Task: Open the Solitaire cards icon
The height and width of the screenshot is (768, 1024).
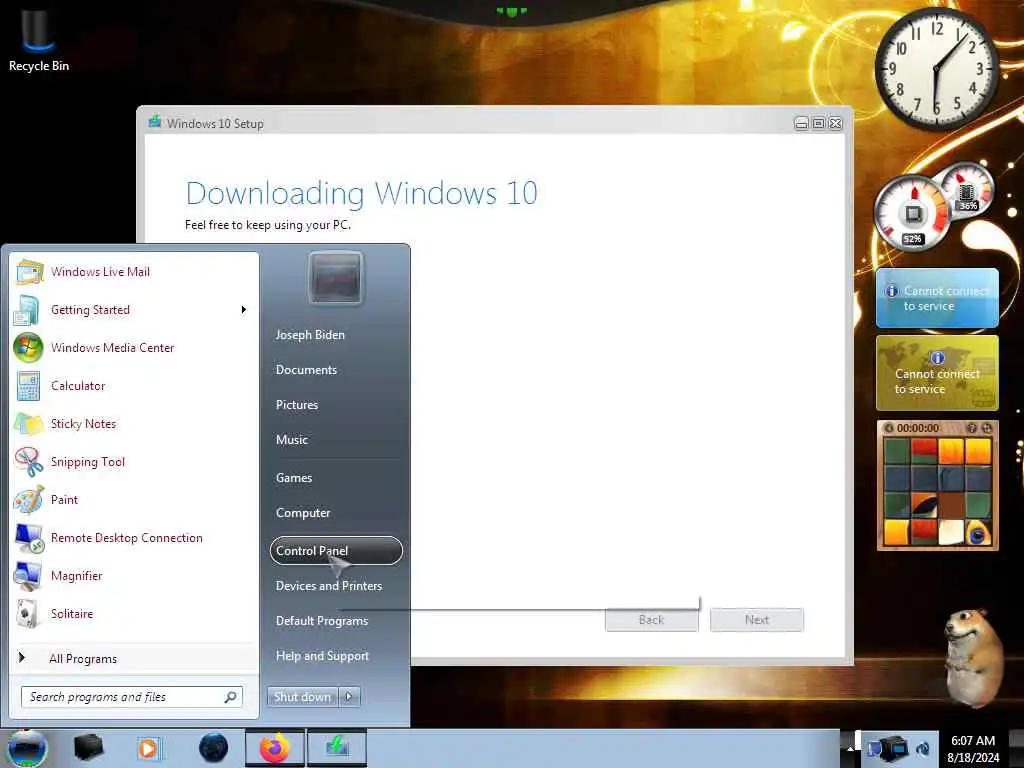Action: (x=28, y=614)
